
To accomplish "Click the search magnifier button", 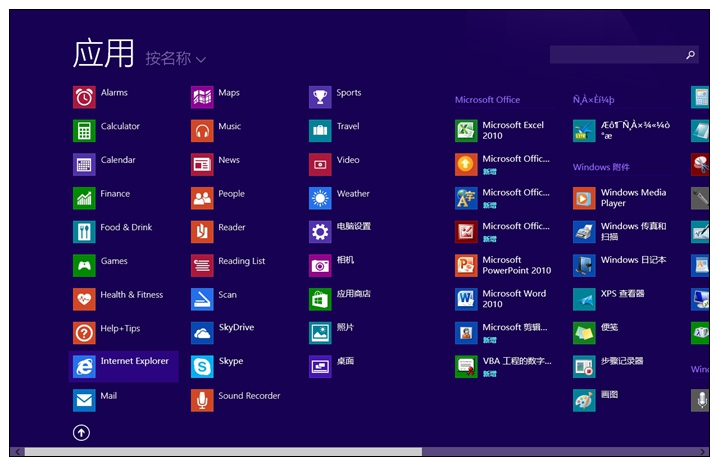I will click(x=691, y=55).
